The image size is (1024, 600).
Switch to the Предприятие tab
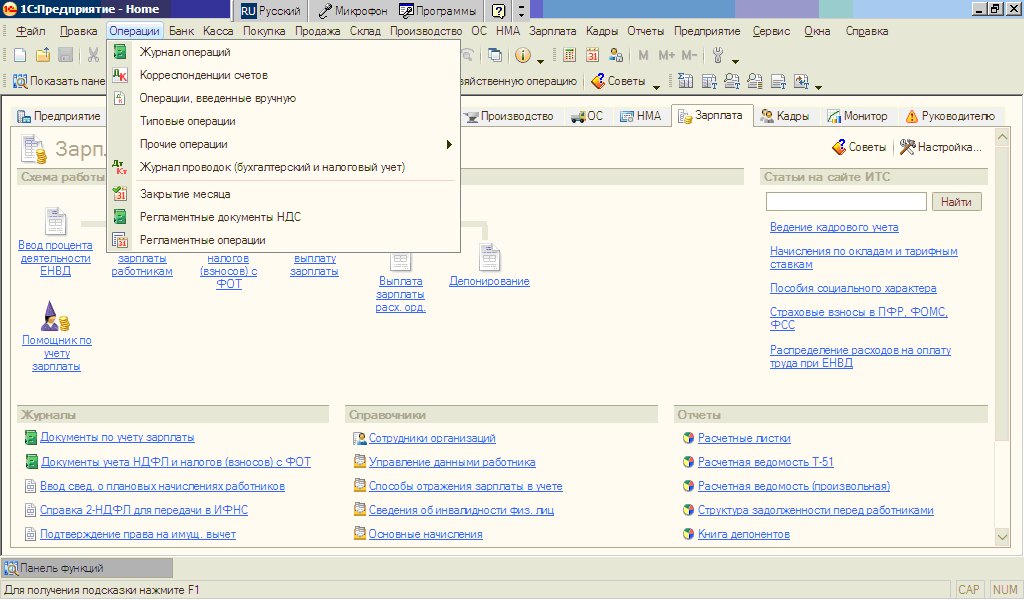pos(59,116)
